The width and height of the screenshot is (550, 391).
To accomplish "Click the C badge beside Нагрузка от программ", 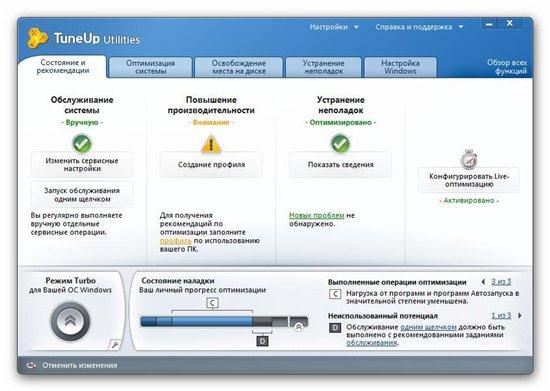I will (x=335, y=294).
